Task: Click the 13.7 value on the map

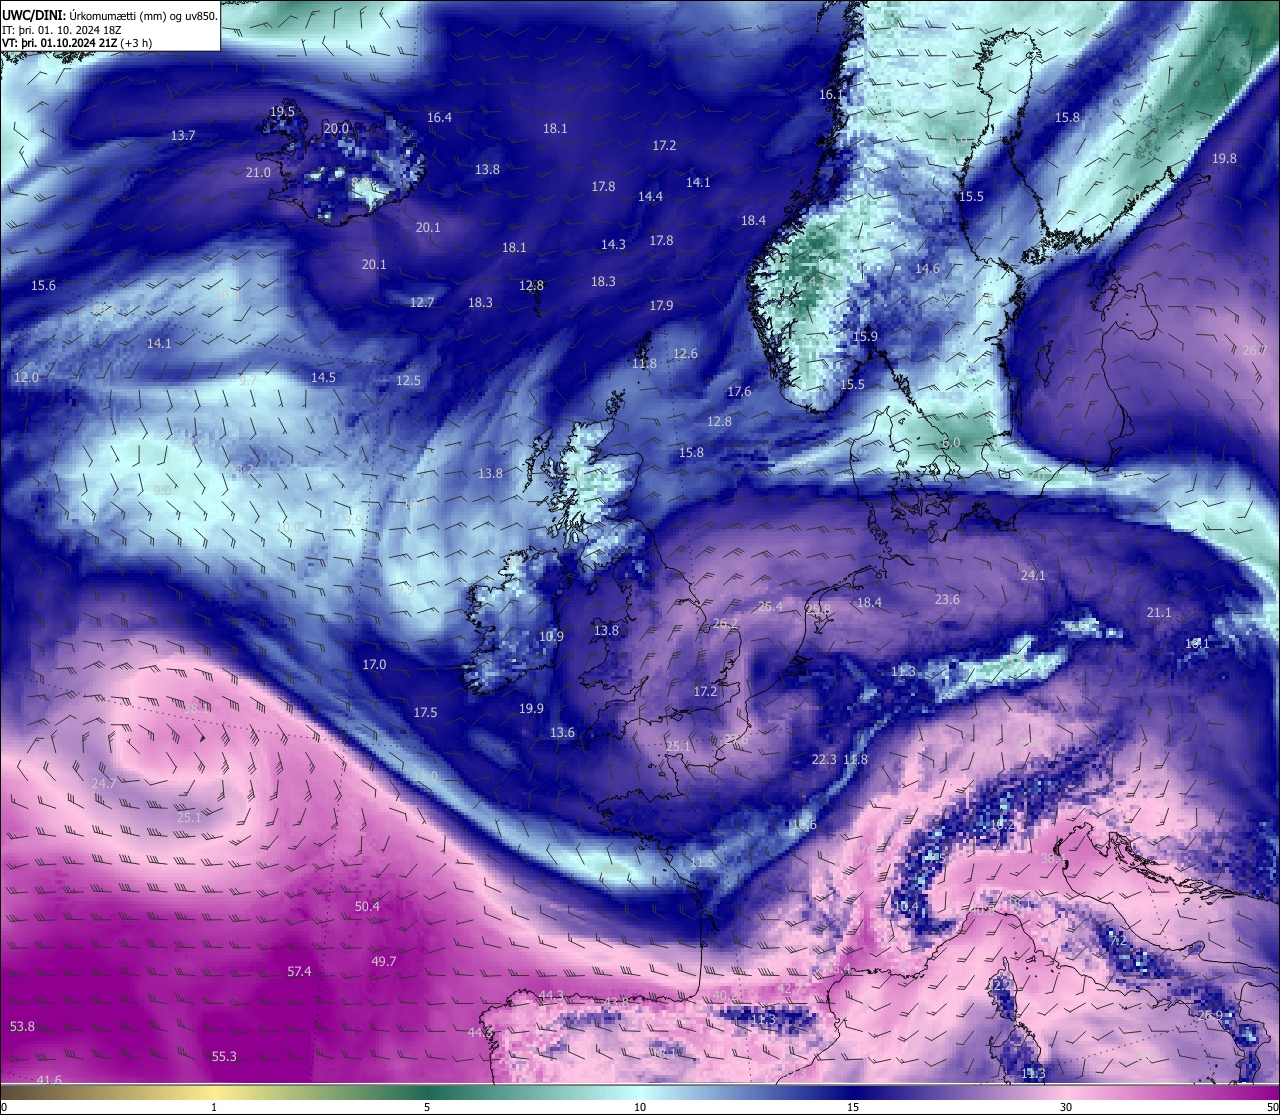Action: coord(183,135)
